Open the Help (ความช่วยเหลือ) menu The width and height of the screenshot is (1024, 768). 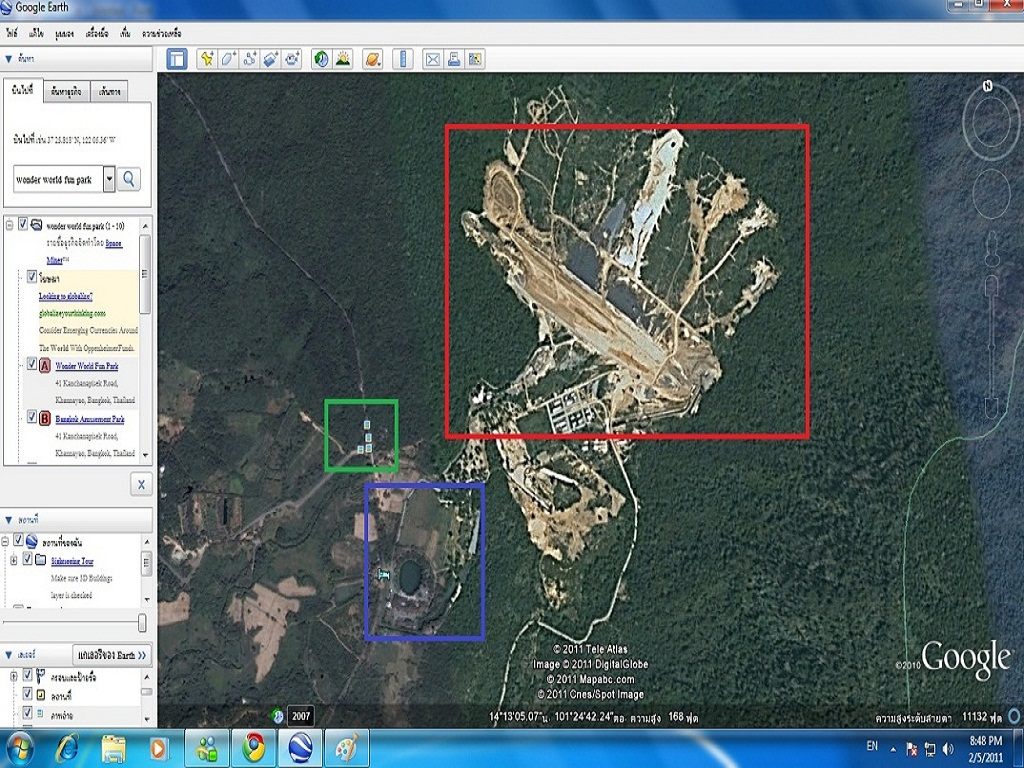tap(161, 33)
